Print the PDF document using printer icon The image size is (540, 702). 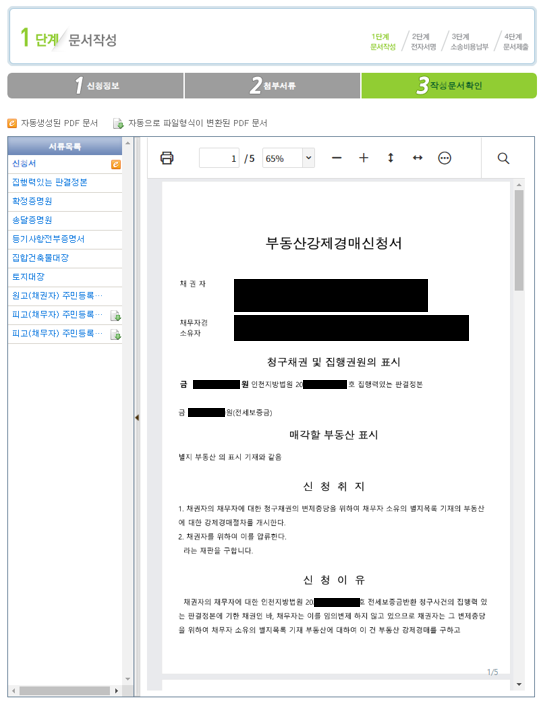pyautogui.click(x=167, y=158)
